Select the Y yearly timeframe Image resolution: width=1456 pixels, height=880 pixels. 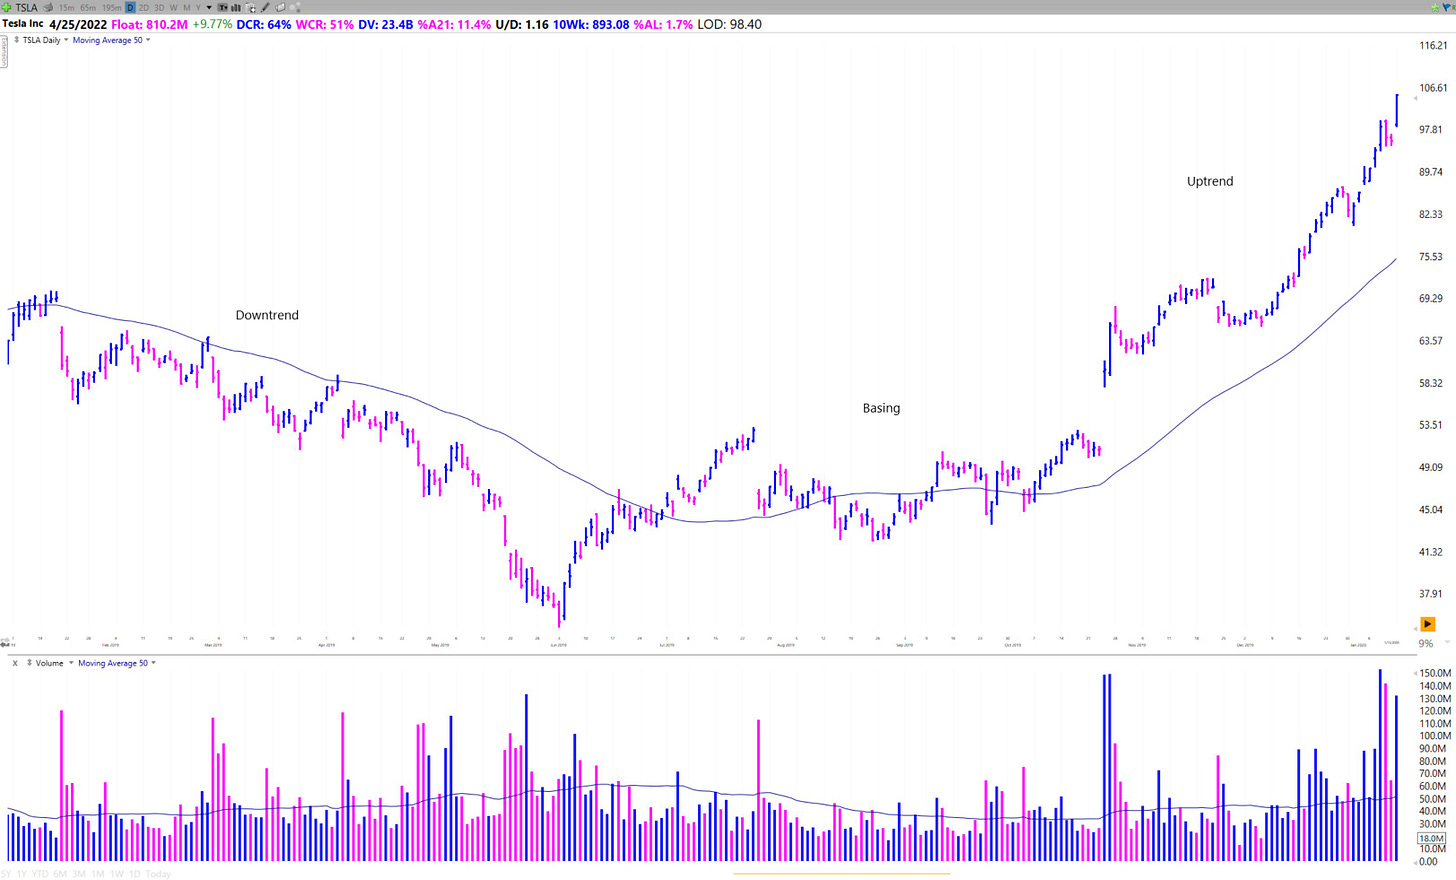coord(198,8)
